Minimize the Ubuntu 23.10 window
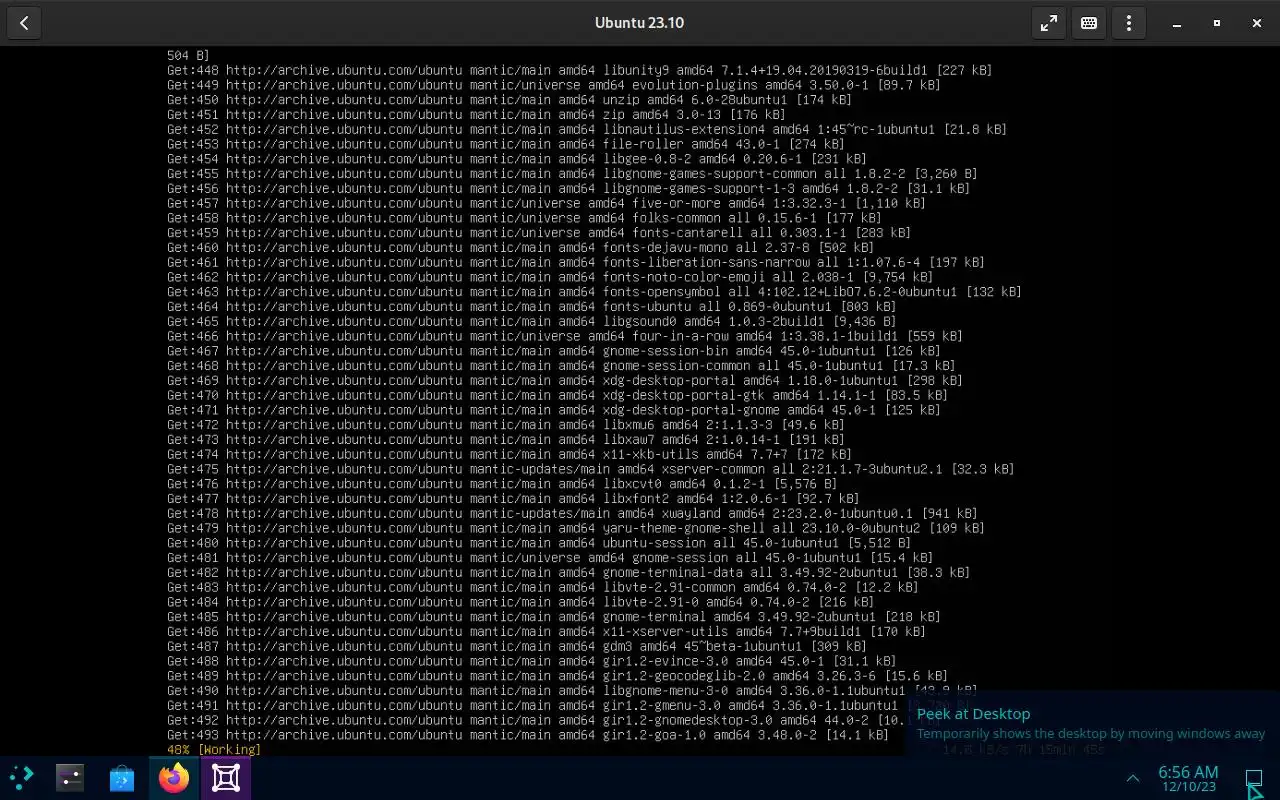Viewport: 1280px width, 800px height. (x=1177, y=23)
